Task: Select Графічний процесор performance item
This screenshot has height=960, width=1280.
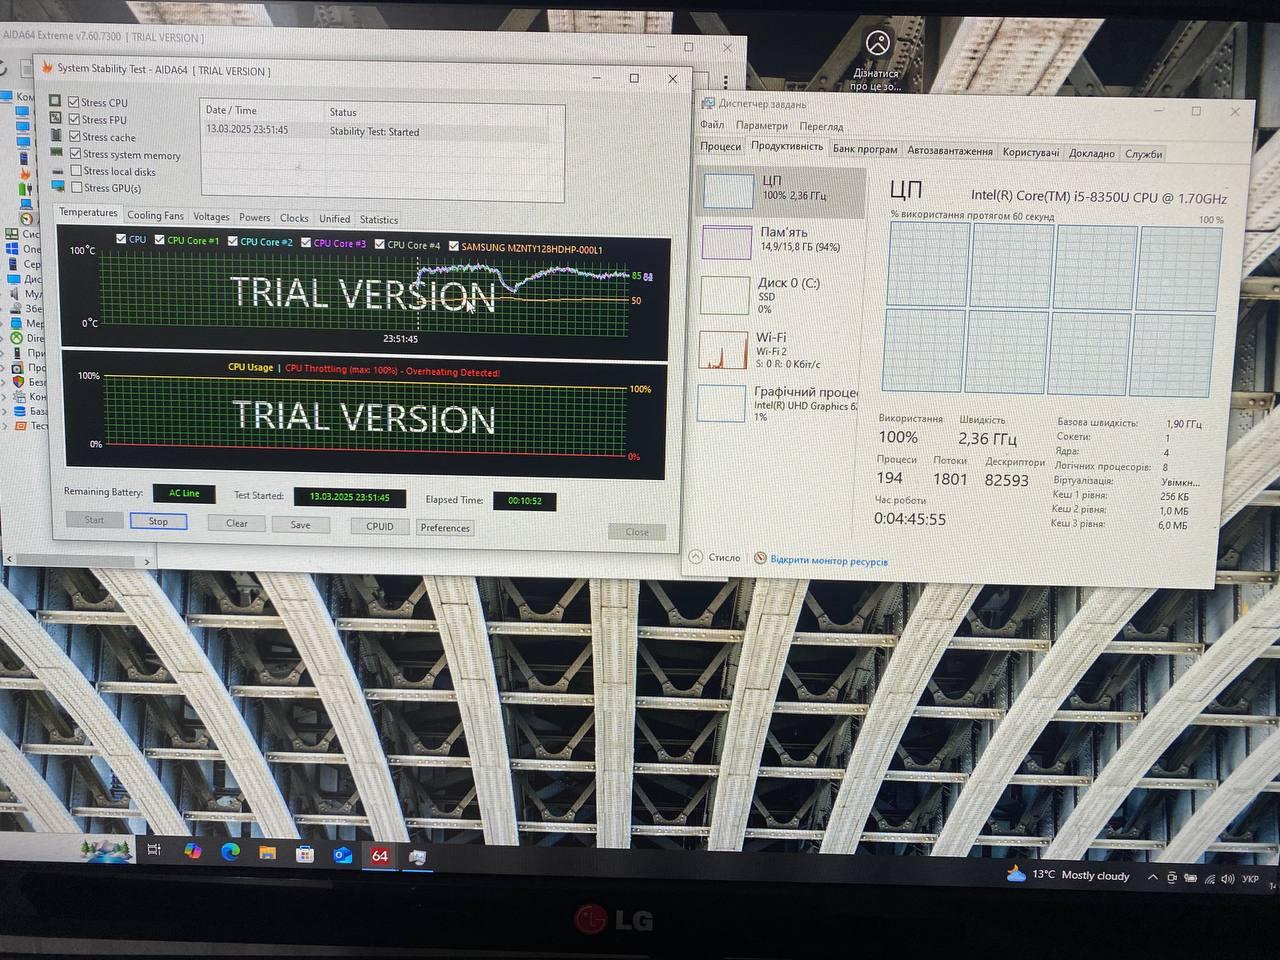Action: [x=778, y=404]
